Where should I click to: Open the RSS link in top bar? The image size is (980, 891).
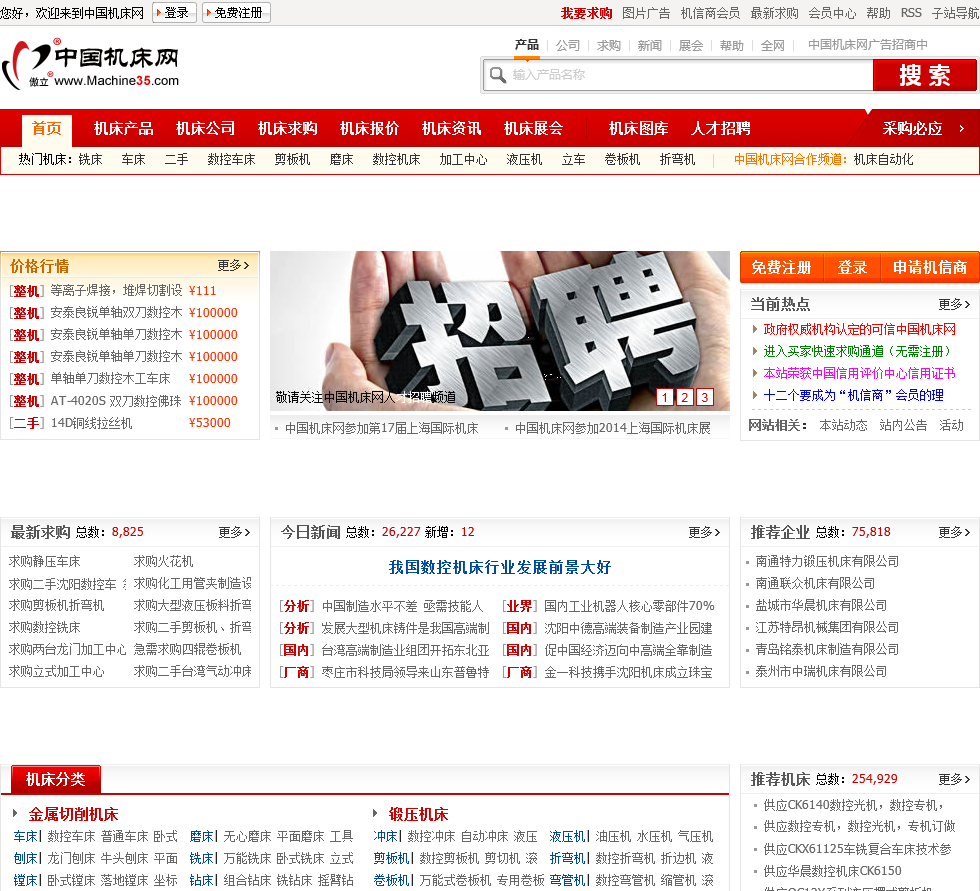tap(911, 13)
